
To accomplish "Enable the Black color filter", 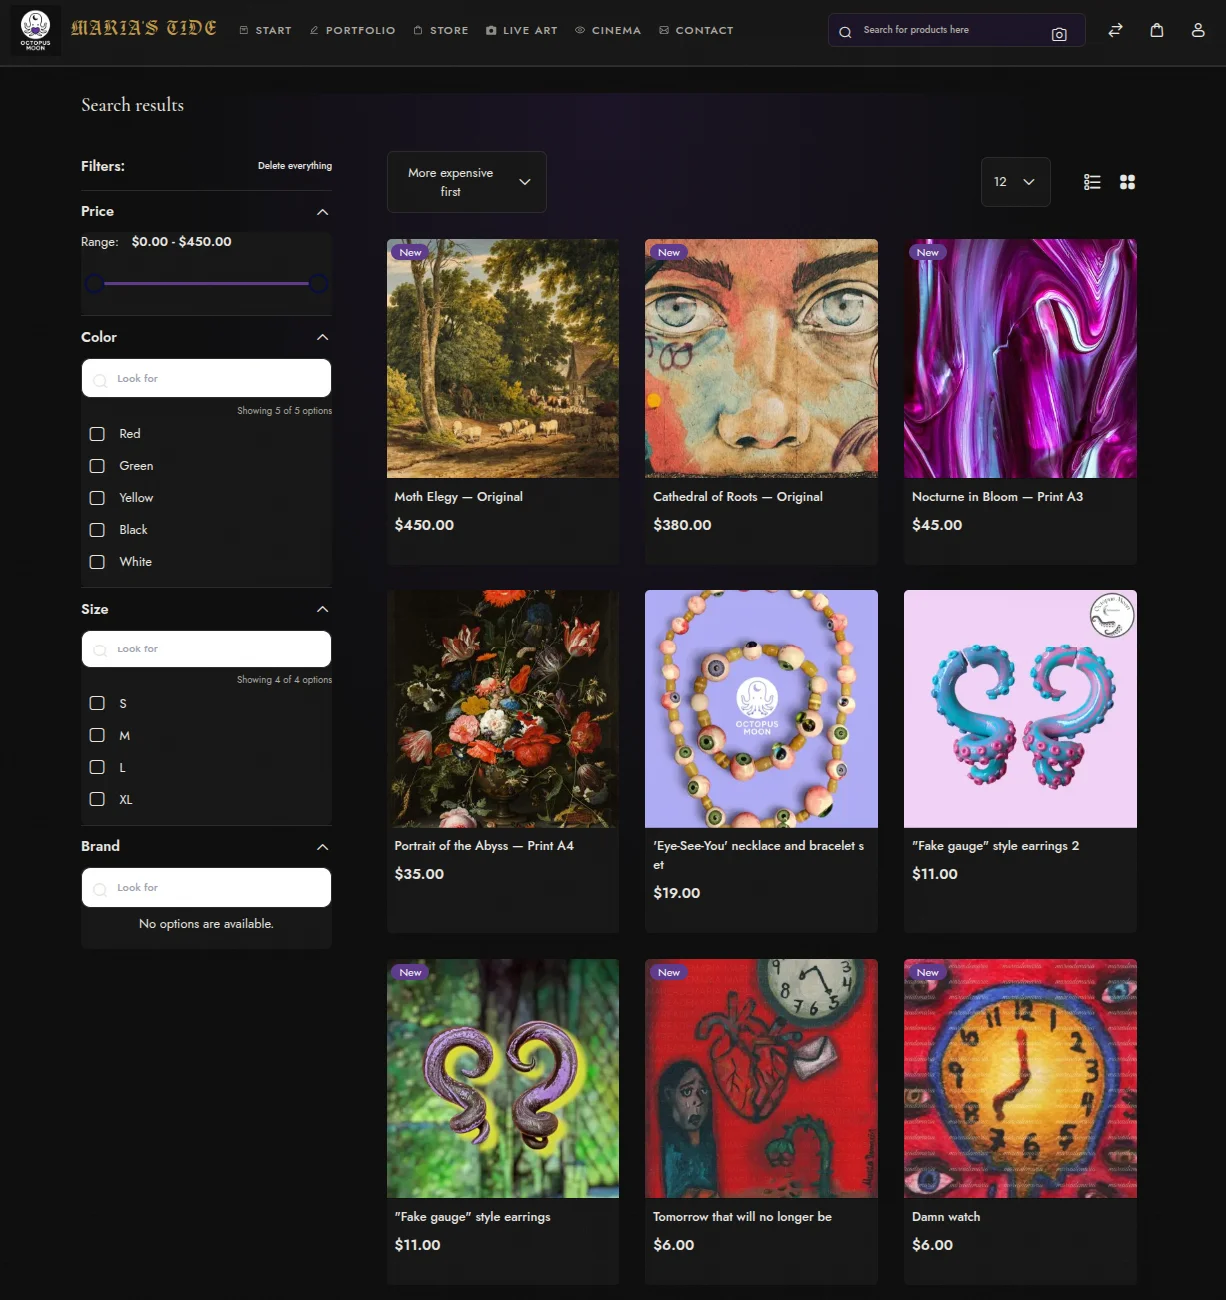I will point(97,529).
